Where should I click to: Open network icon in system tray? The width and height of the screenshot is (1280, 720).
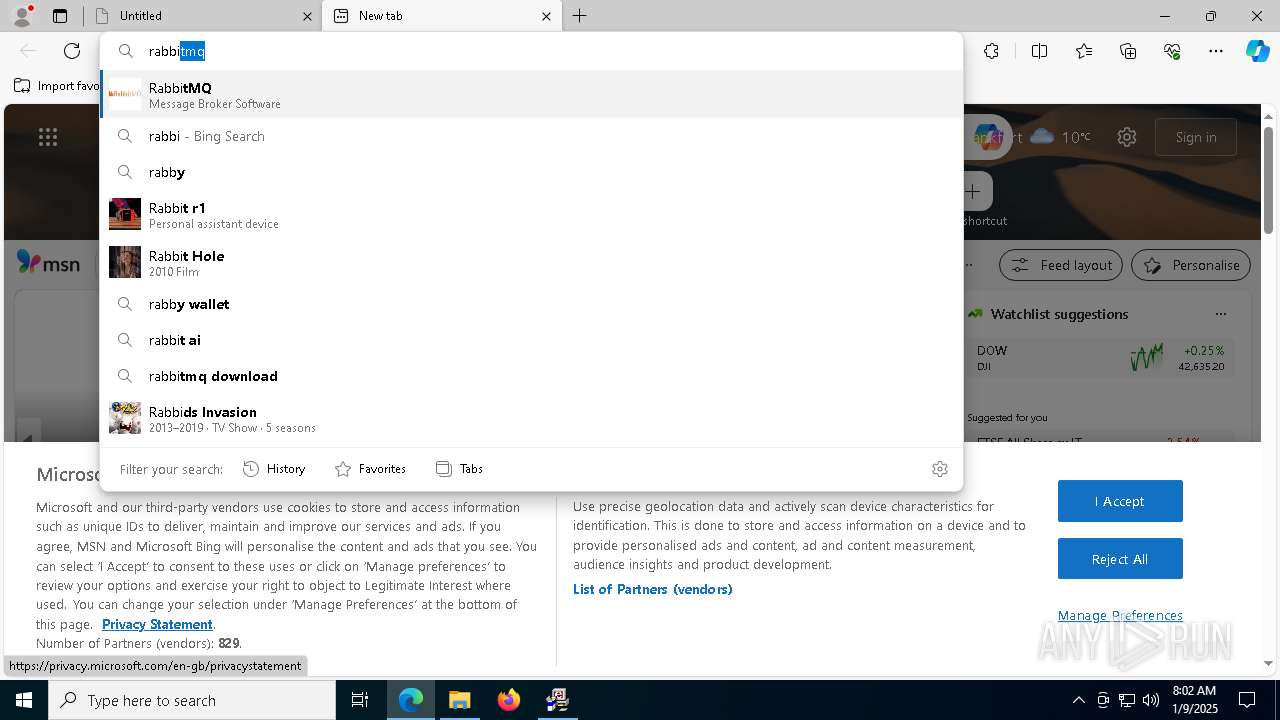1127,700
